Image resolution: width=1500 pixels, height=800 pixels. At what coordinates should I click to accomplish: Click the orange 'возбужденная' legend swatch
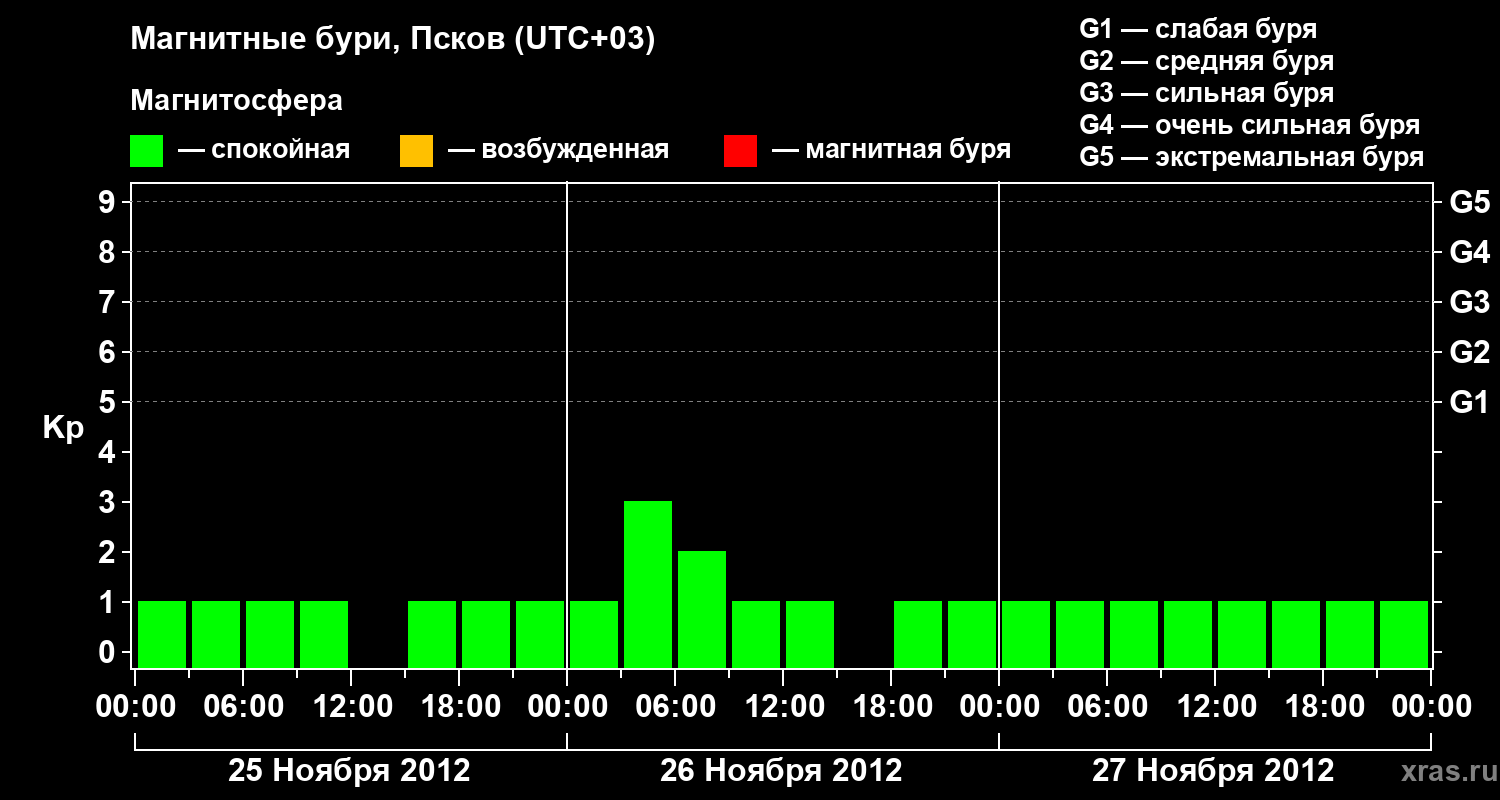point(416,151)
